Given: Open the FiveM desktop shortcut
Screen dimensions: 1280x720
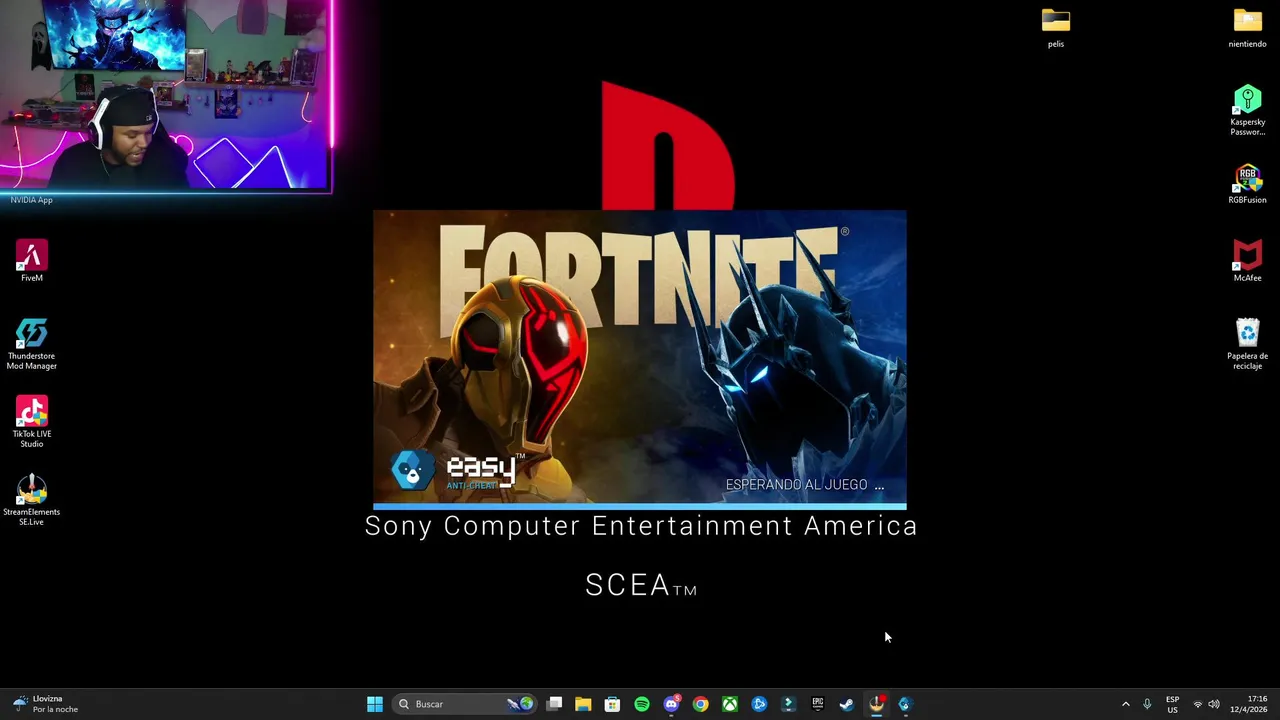Looking at the screenshot, I should [x=32, y=260].
